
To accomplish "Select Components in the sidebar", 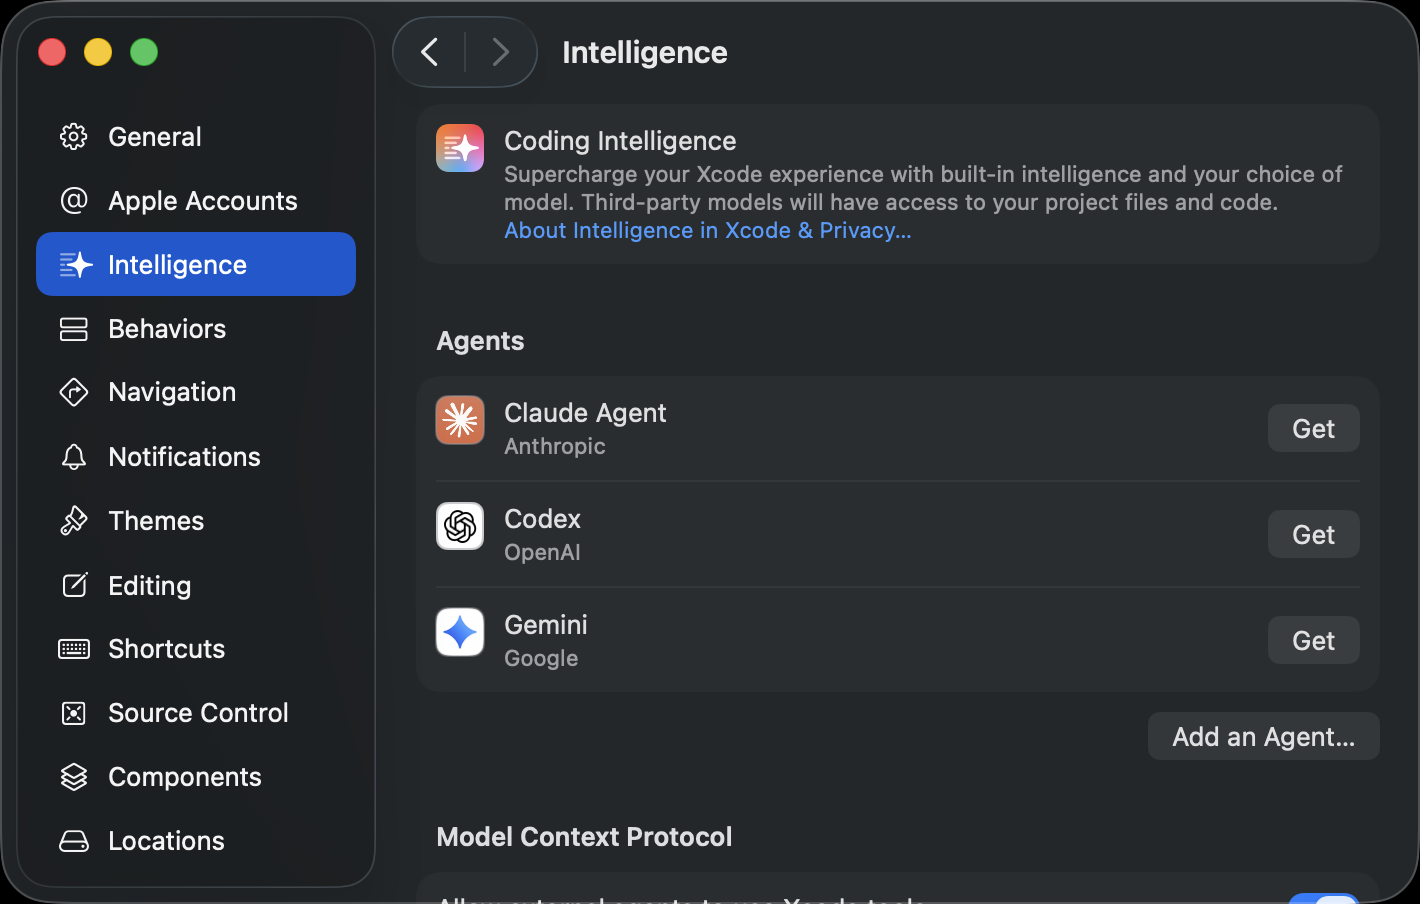I will point(196,777).
